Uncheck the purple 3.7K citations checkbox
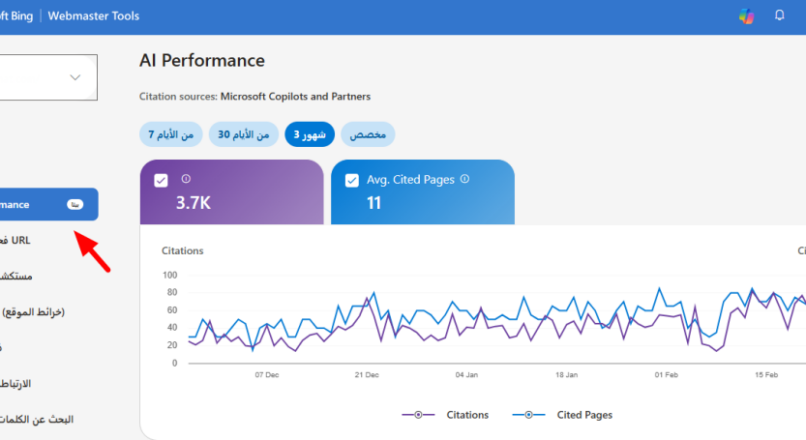This screenshot has height=440, width=806. pyautogui.click(x=161, y=181)
